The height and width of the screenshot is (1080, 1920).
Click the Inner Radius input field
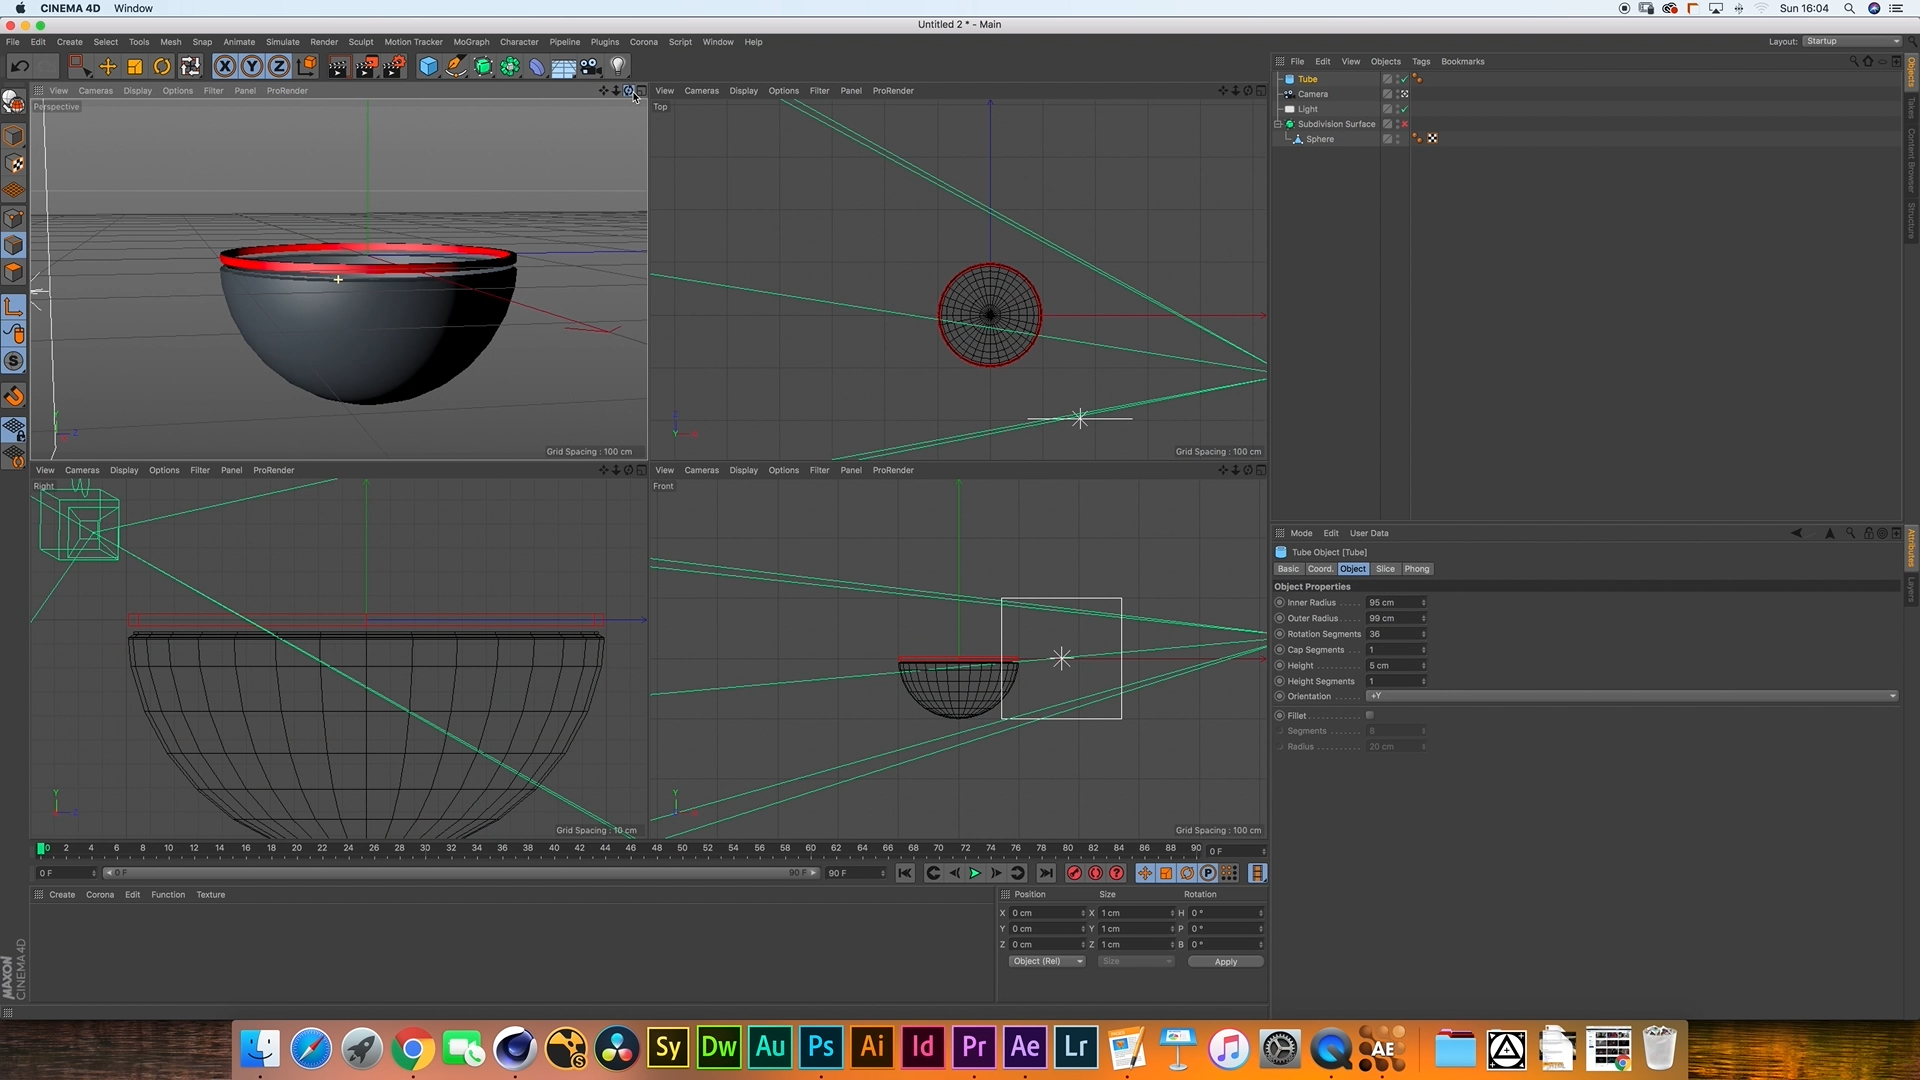click(x=1393, y=603)
